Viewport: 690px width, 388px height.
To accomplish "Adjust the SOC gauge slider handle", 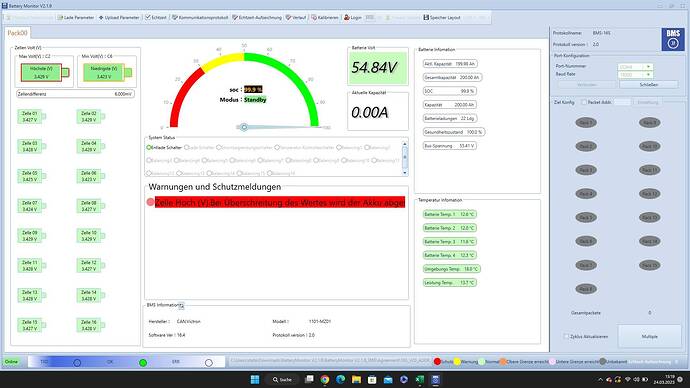I will (x=244, y=127).
